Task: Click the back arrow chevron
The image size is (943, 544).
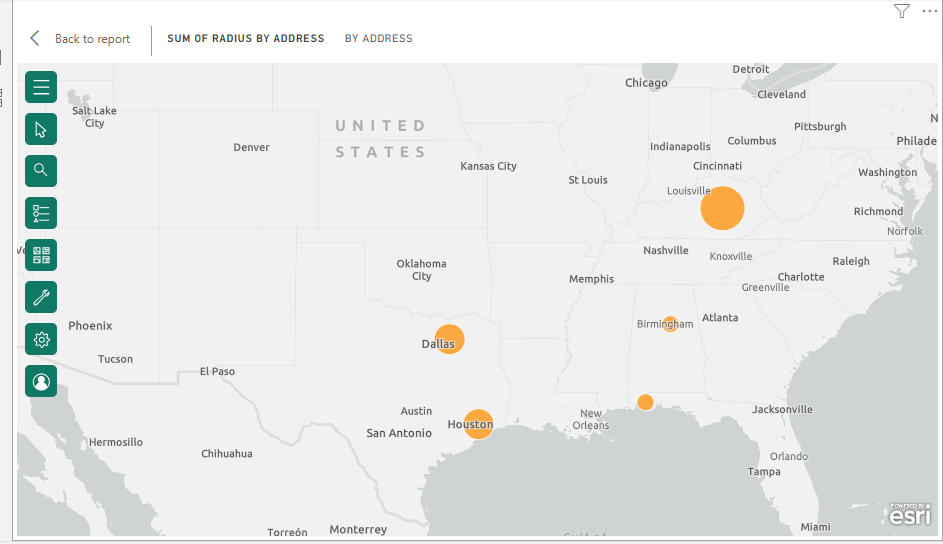Action: click(x=35, y=38)
